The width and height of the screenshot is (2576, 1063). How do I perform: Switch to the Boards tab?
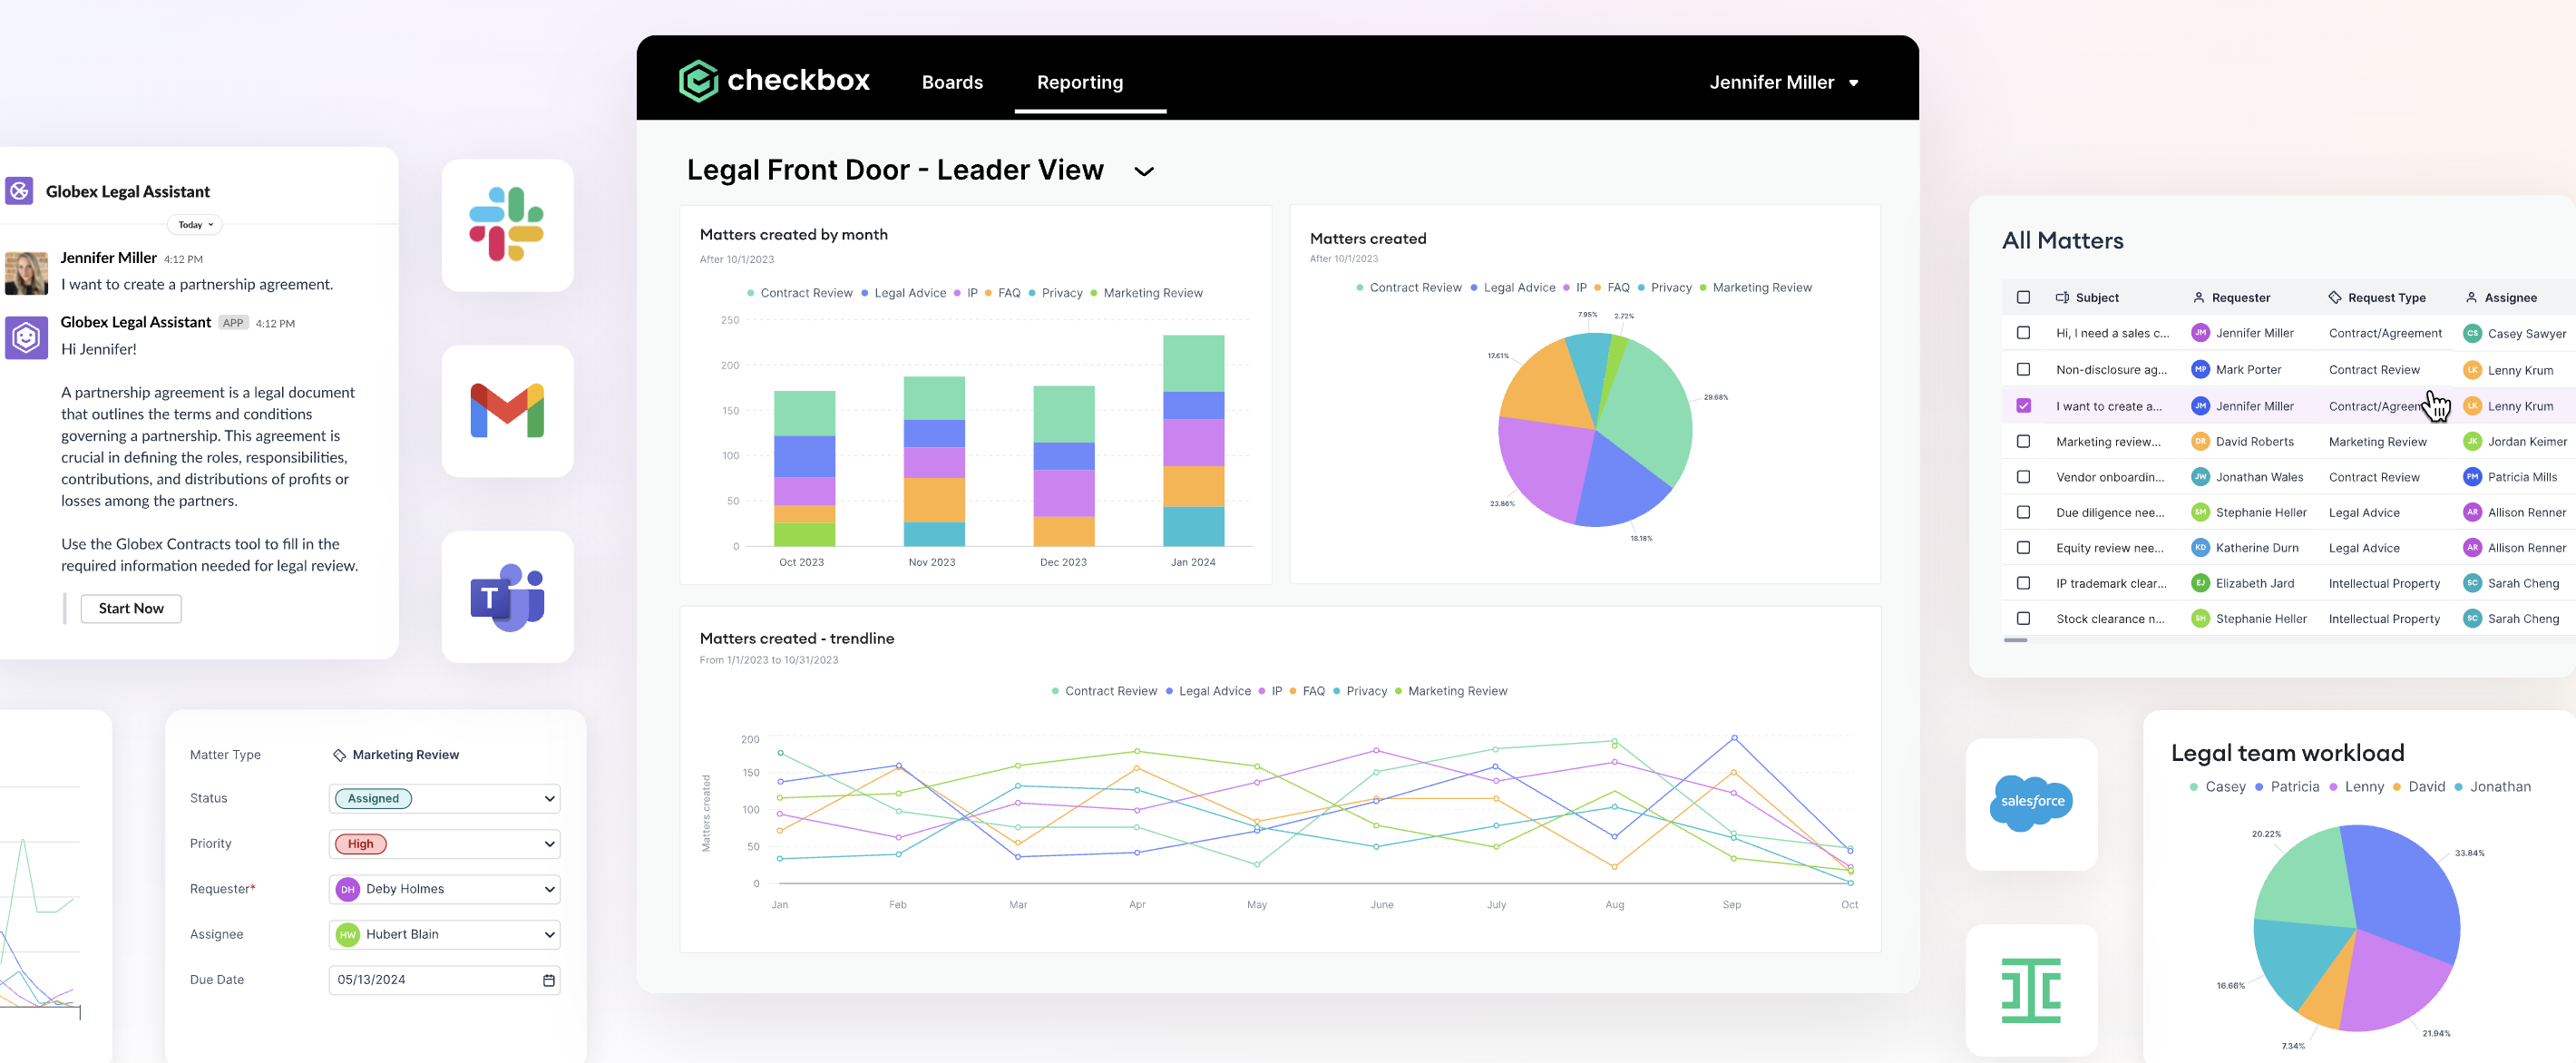952,82
